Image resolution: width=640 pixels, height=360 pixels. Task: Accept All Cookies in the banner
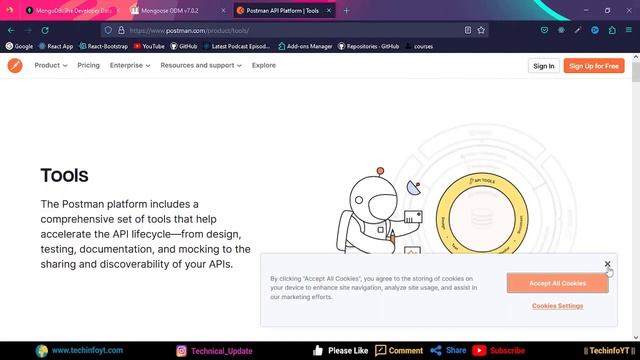point(558,283)
